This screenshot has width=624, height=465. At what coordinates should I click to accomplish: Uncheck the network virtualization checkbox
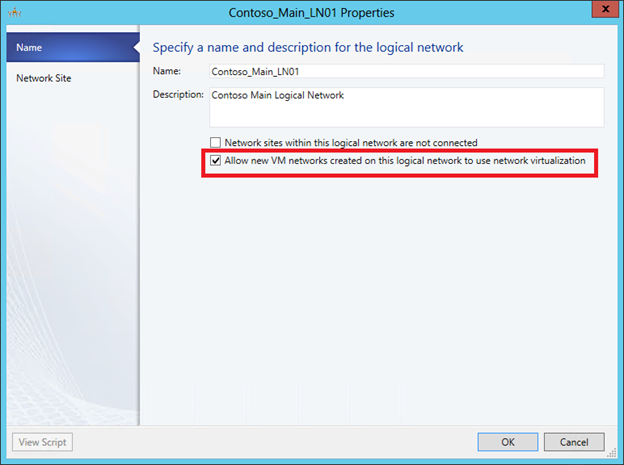point(215,160)
